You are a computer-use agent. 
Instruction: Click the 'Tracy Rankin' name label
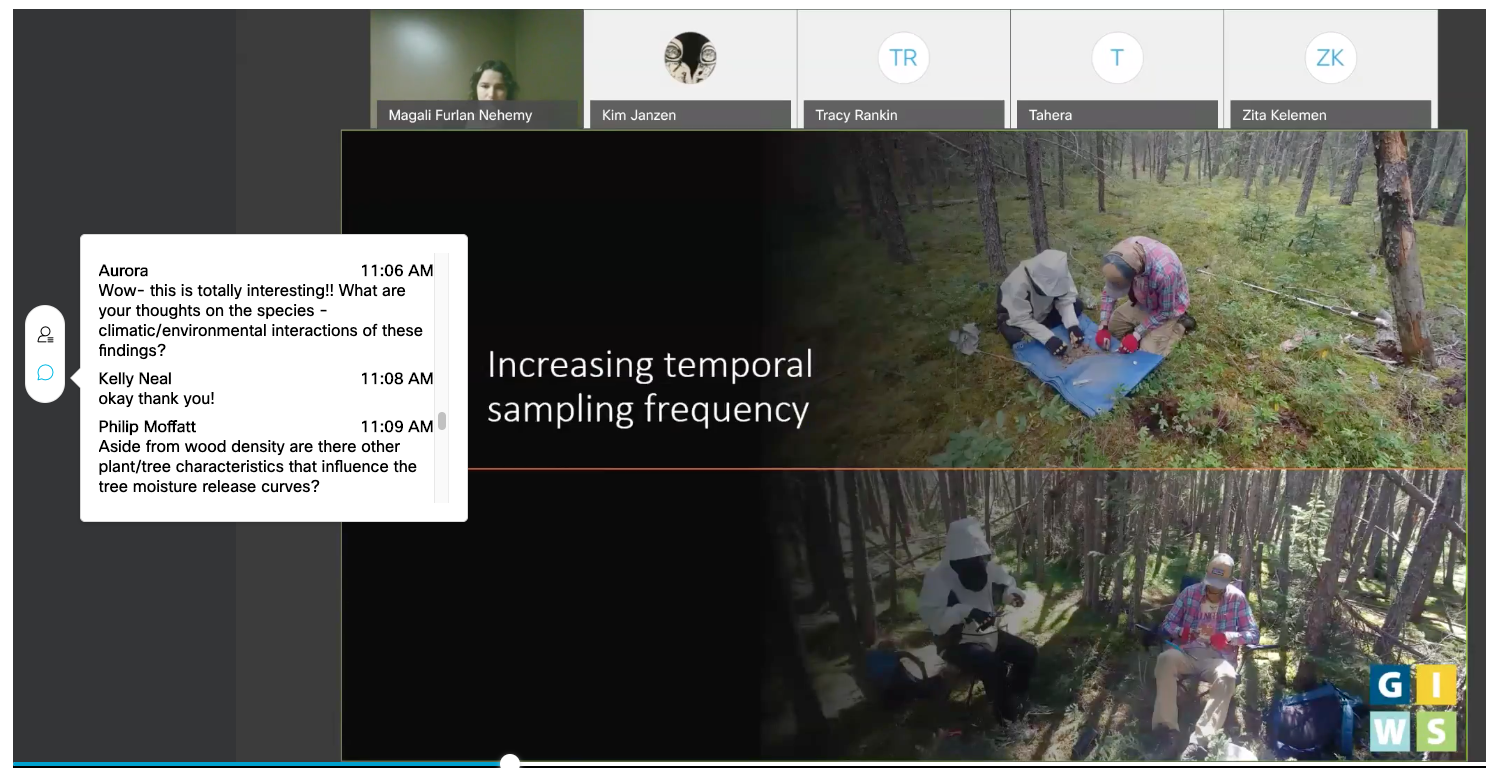pyautogui.click(x=856, y=115)
